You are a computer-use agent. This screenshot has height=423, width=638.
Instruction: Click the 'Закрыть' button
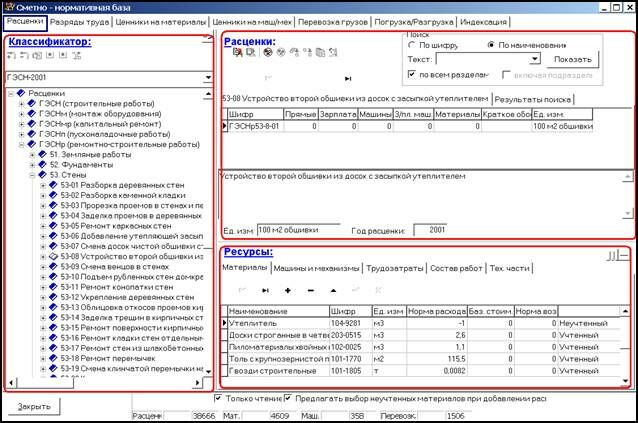click(x=34, y=406)
